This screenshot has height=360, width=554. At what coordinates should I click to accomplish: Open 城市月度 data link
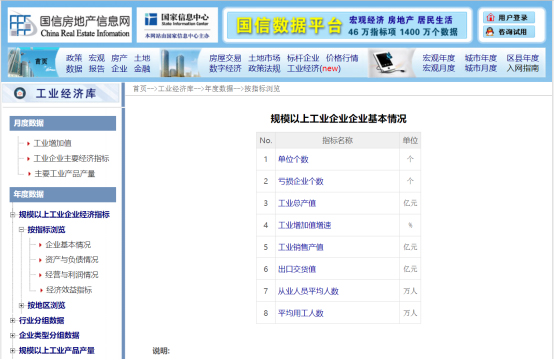coord(481,68)
